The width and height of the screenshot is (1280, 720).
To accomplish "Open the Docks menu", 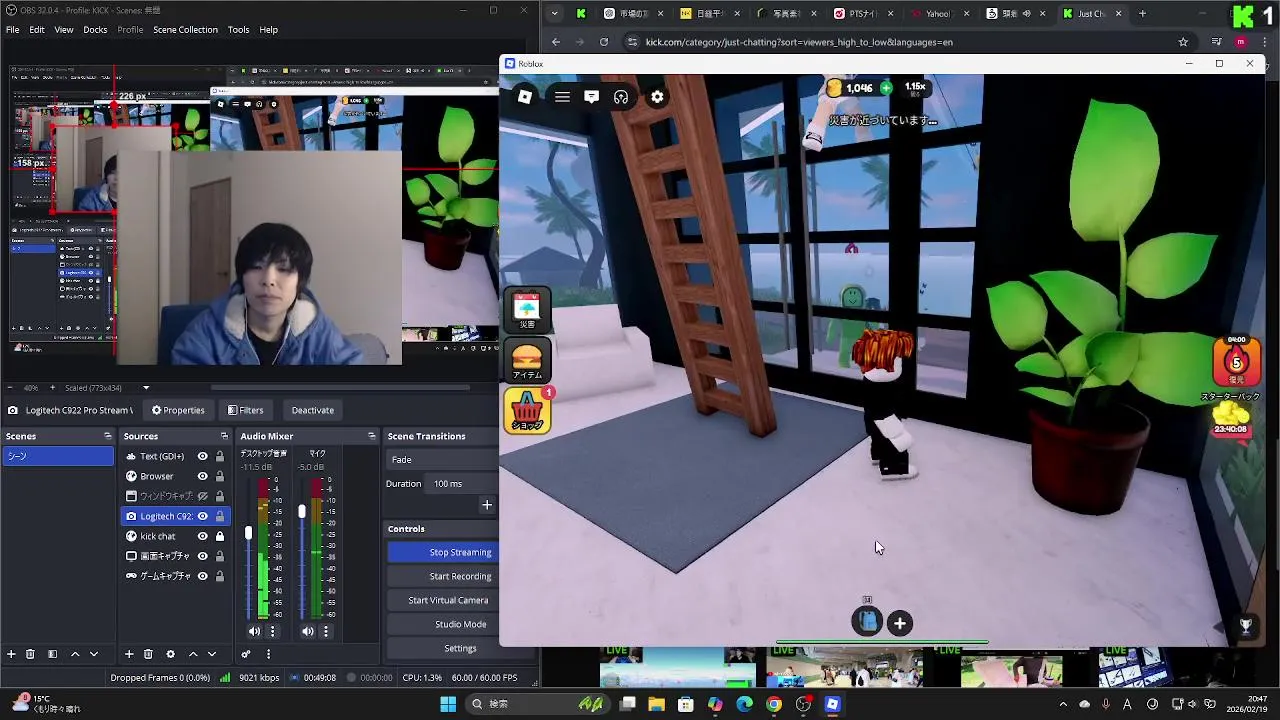I will pyautogui.click(x=95, y=30).
